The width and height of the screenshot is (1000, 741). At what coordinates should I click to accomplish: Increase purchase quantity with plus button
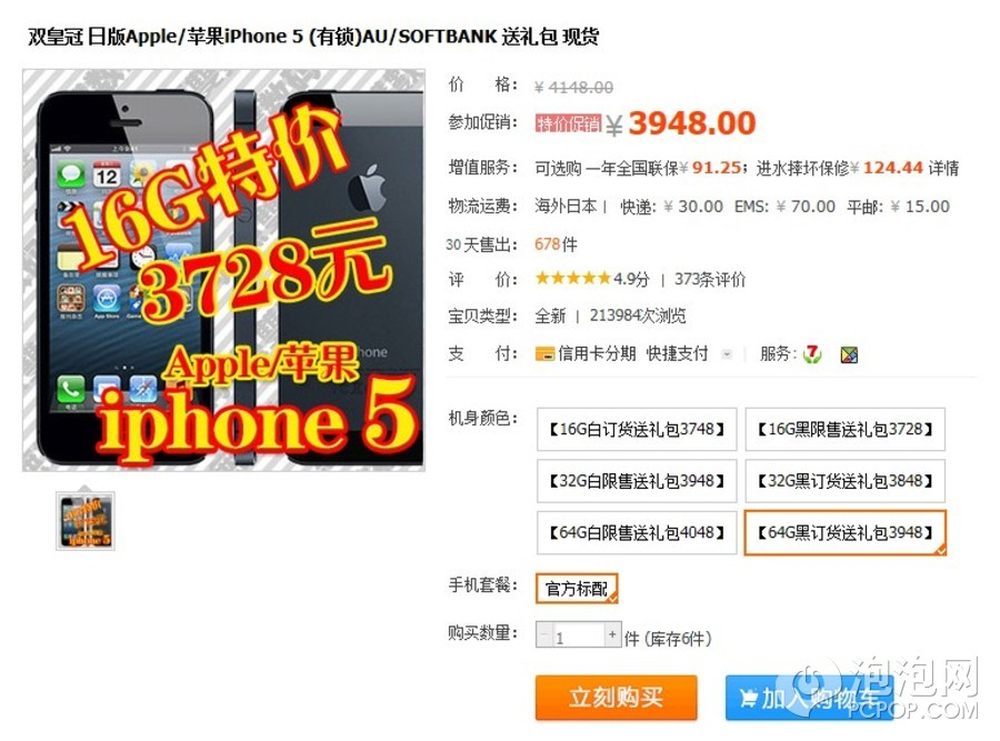tap(612, 635)
